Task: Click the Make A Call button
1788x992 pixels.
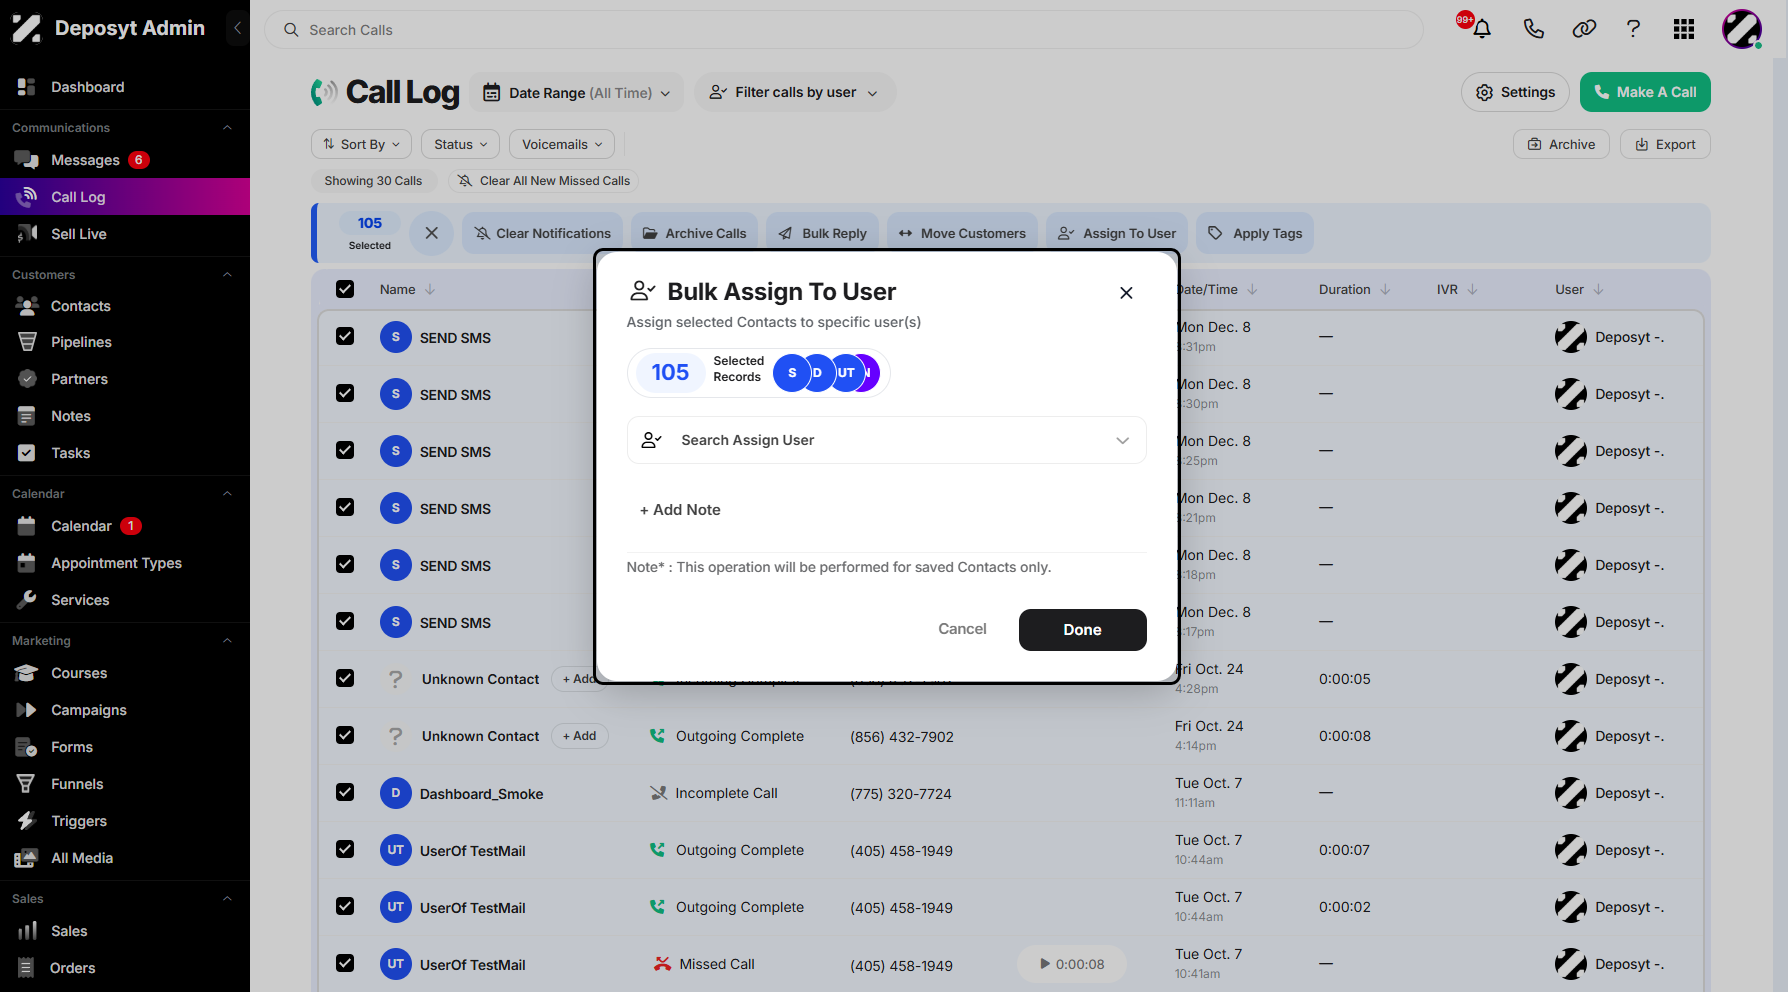Action: point(1645,92)
